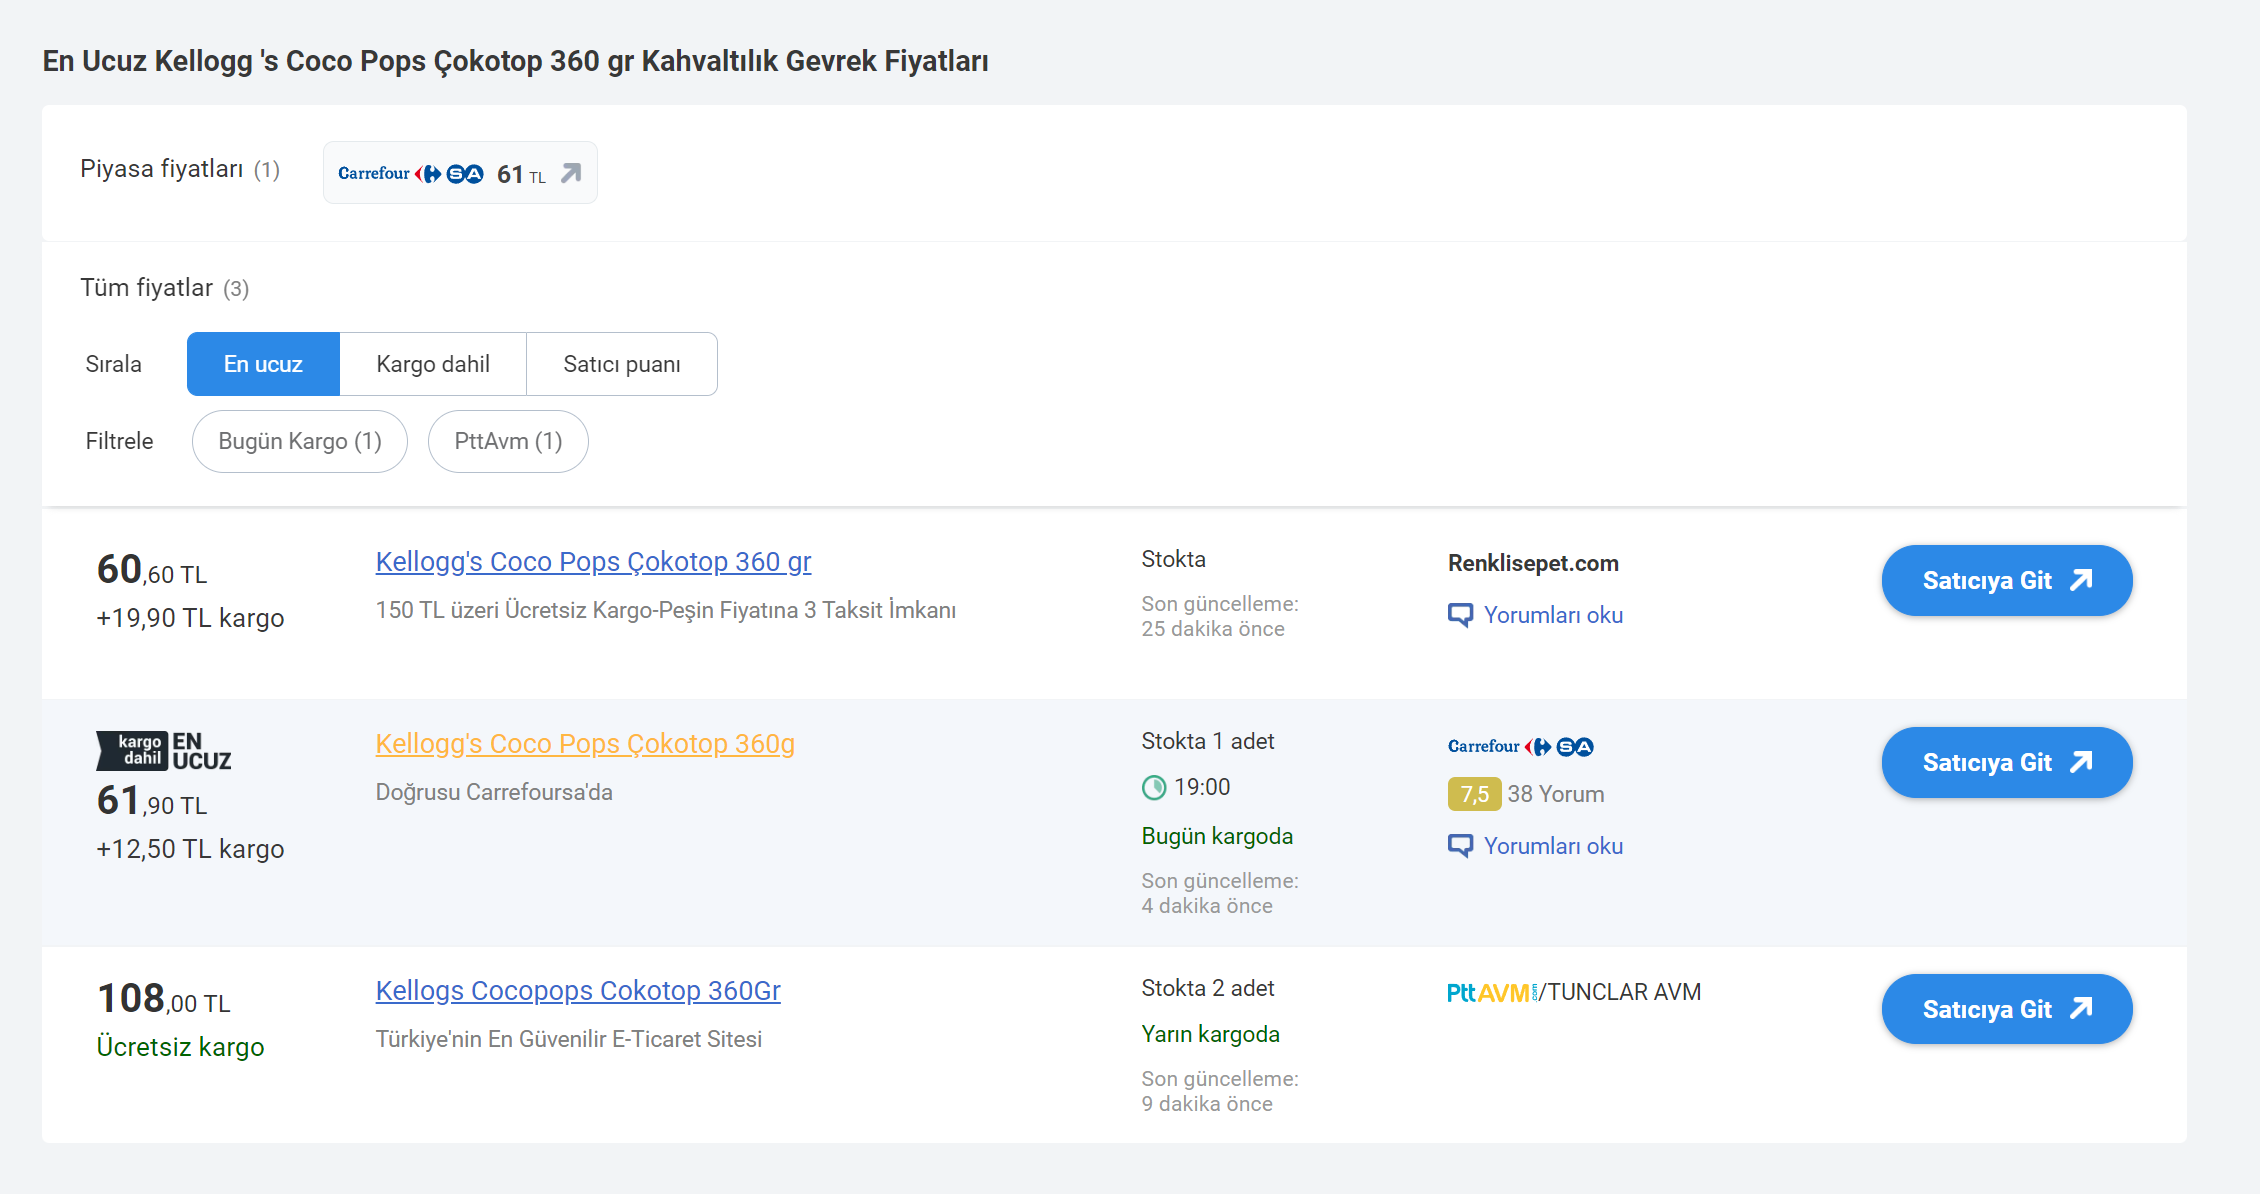The height and width of the screenshot is (1194, 2260).
Task: Click the Renklisepet.com seller name
Action: point(1533,563)
